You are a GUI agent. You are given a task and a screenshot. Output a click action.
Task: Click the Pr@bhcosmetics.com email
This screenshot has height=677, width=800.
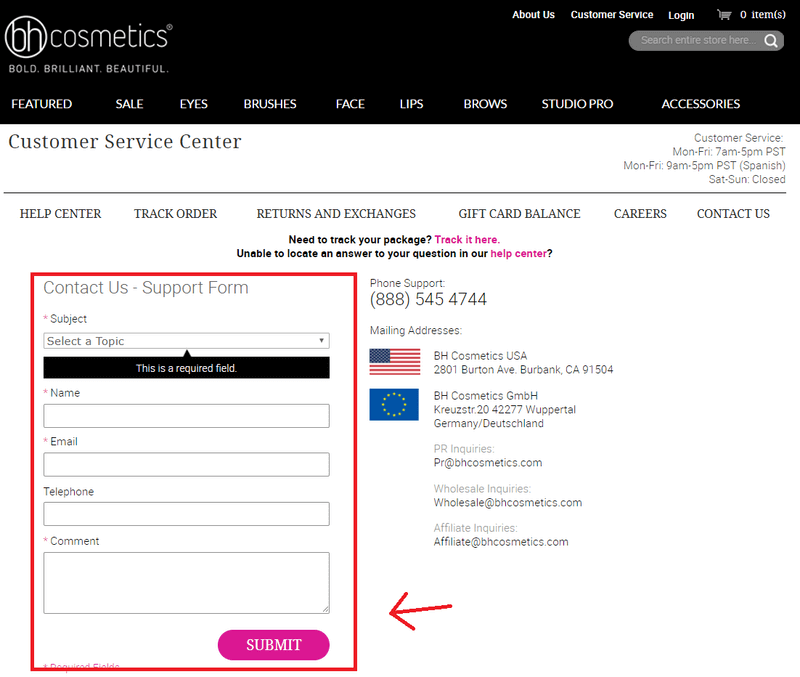488,463
